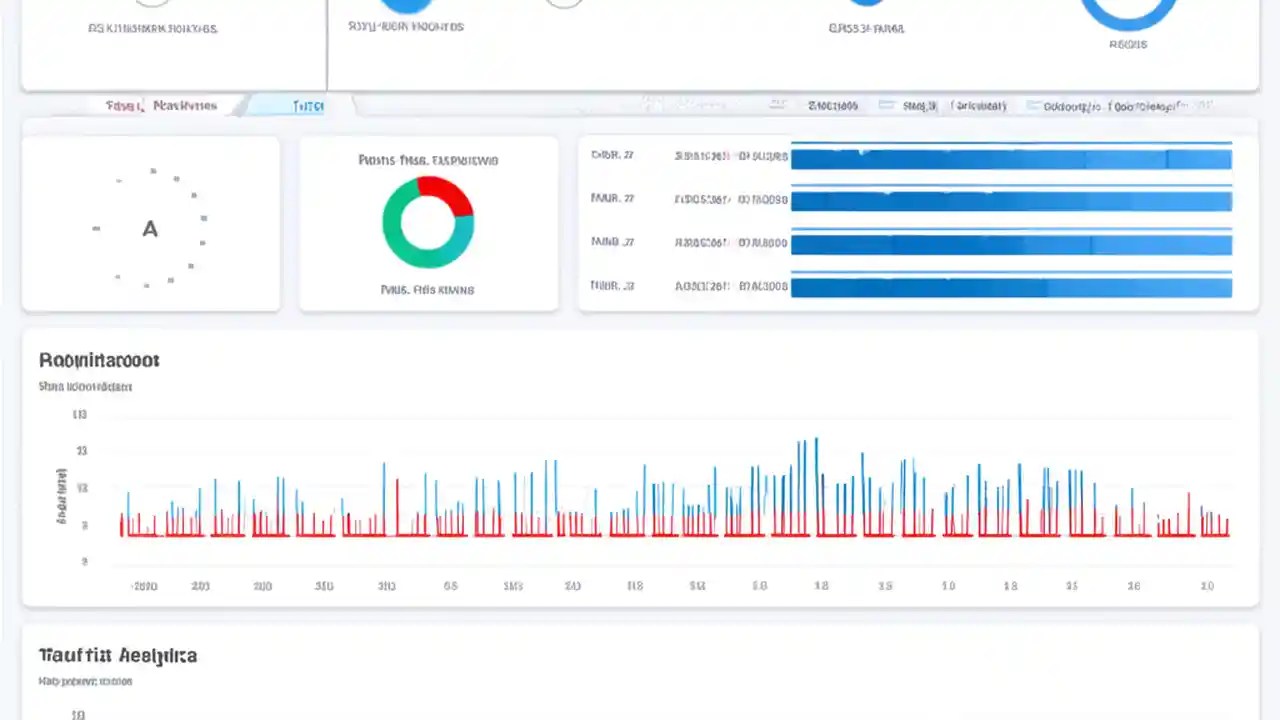Select the card icon beside the Steps label

886,105
